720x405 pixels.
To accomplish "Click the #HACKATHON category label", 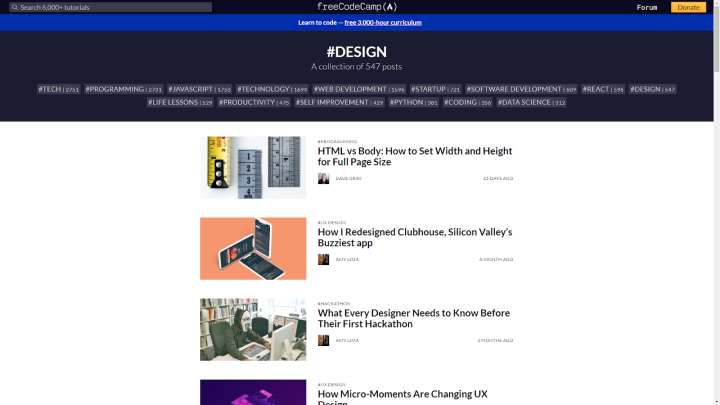I will click(334, 304).
